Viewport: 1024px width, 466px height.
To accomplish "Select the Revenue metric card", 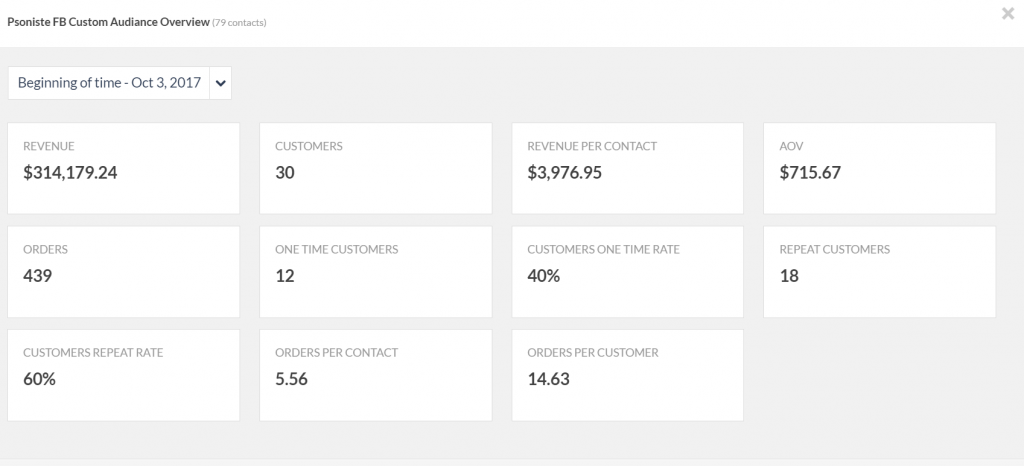I will (123, 168).
